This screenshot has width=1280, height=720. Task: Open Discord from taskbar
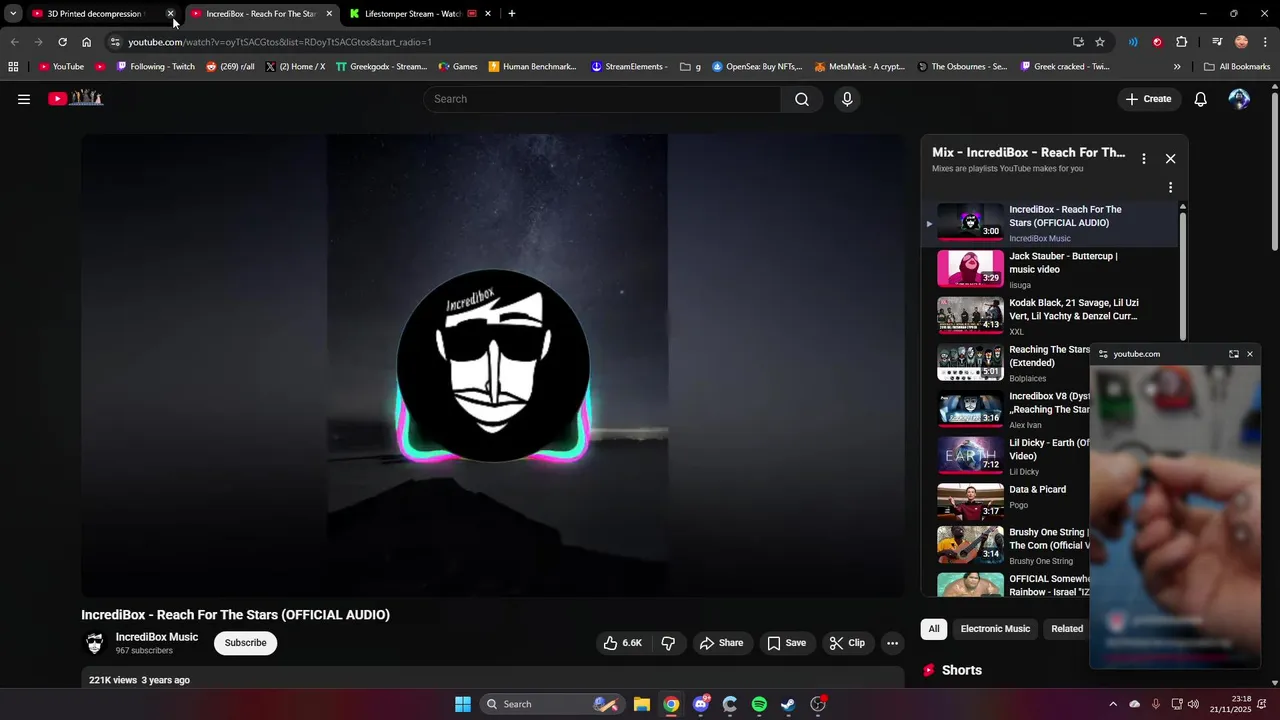701,704
